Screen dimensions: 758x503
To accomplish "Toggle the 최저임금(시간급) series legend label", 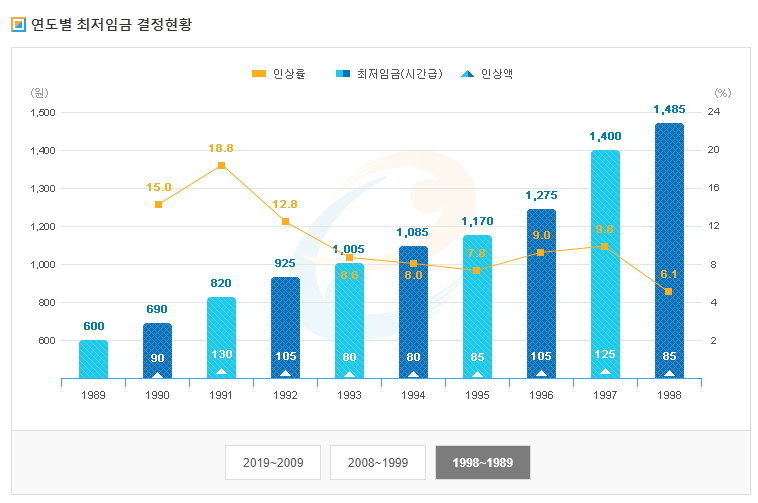I will click(x=399, y=73).
